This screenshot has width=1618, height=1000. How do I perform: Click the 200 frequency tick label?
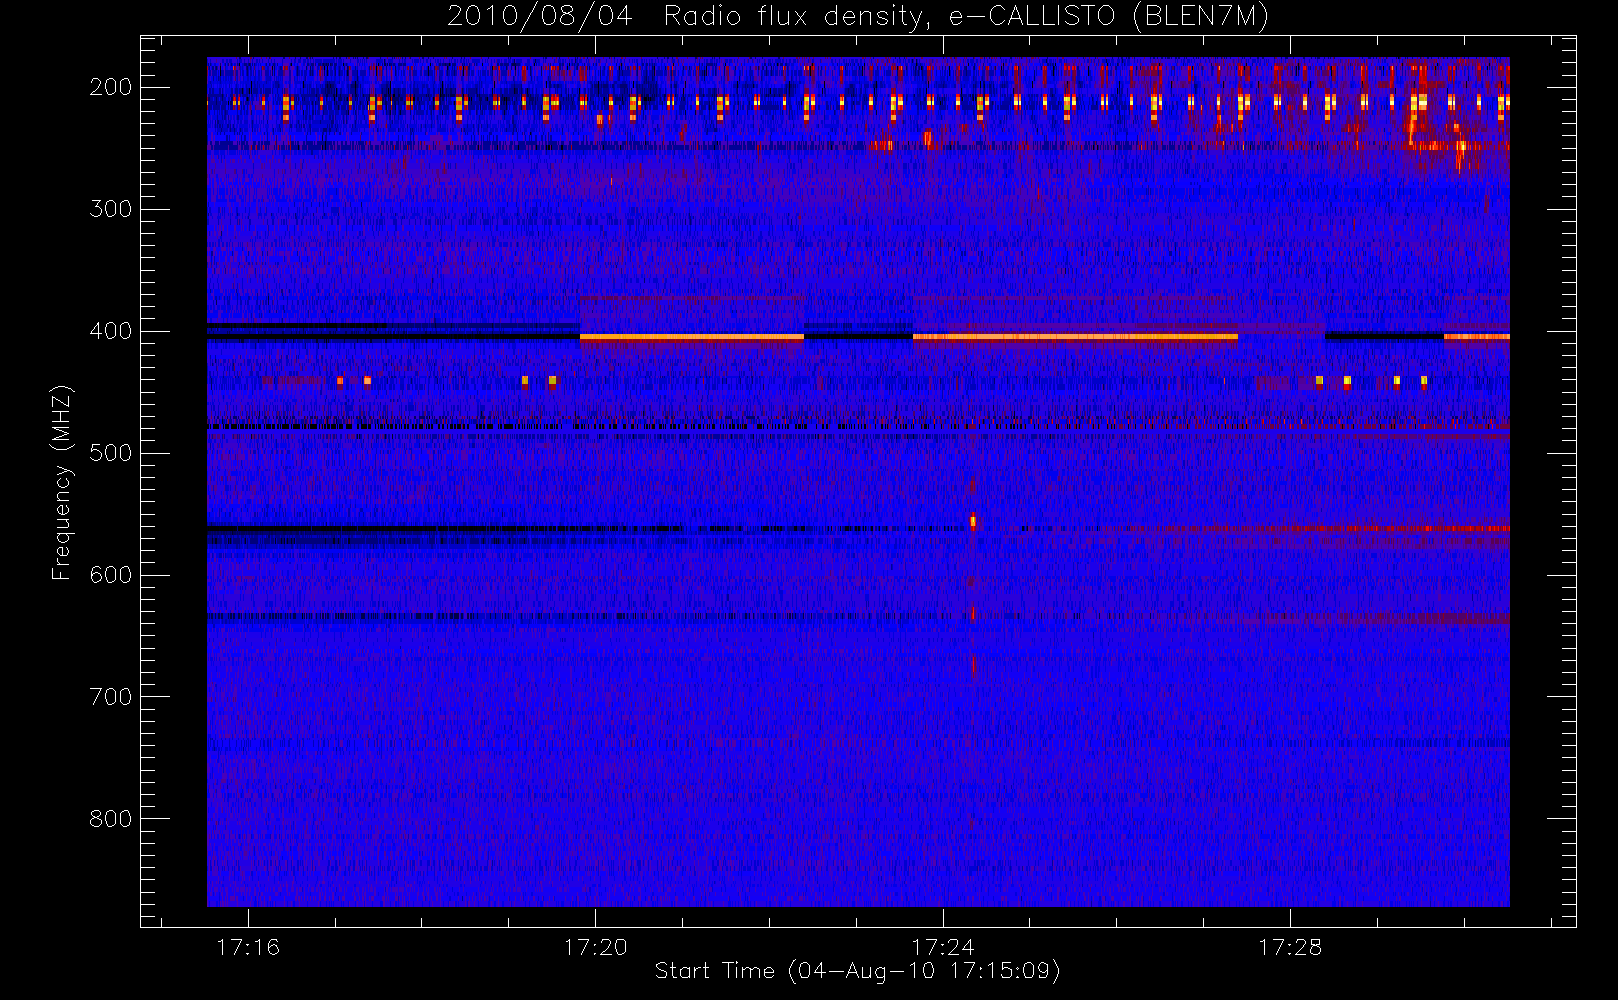coord(110,87)
